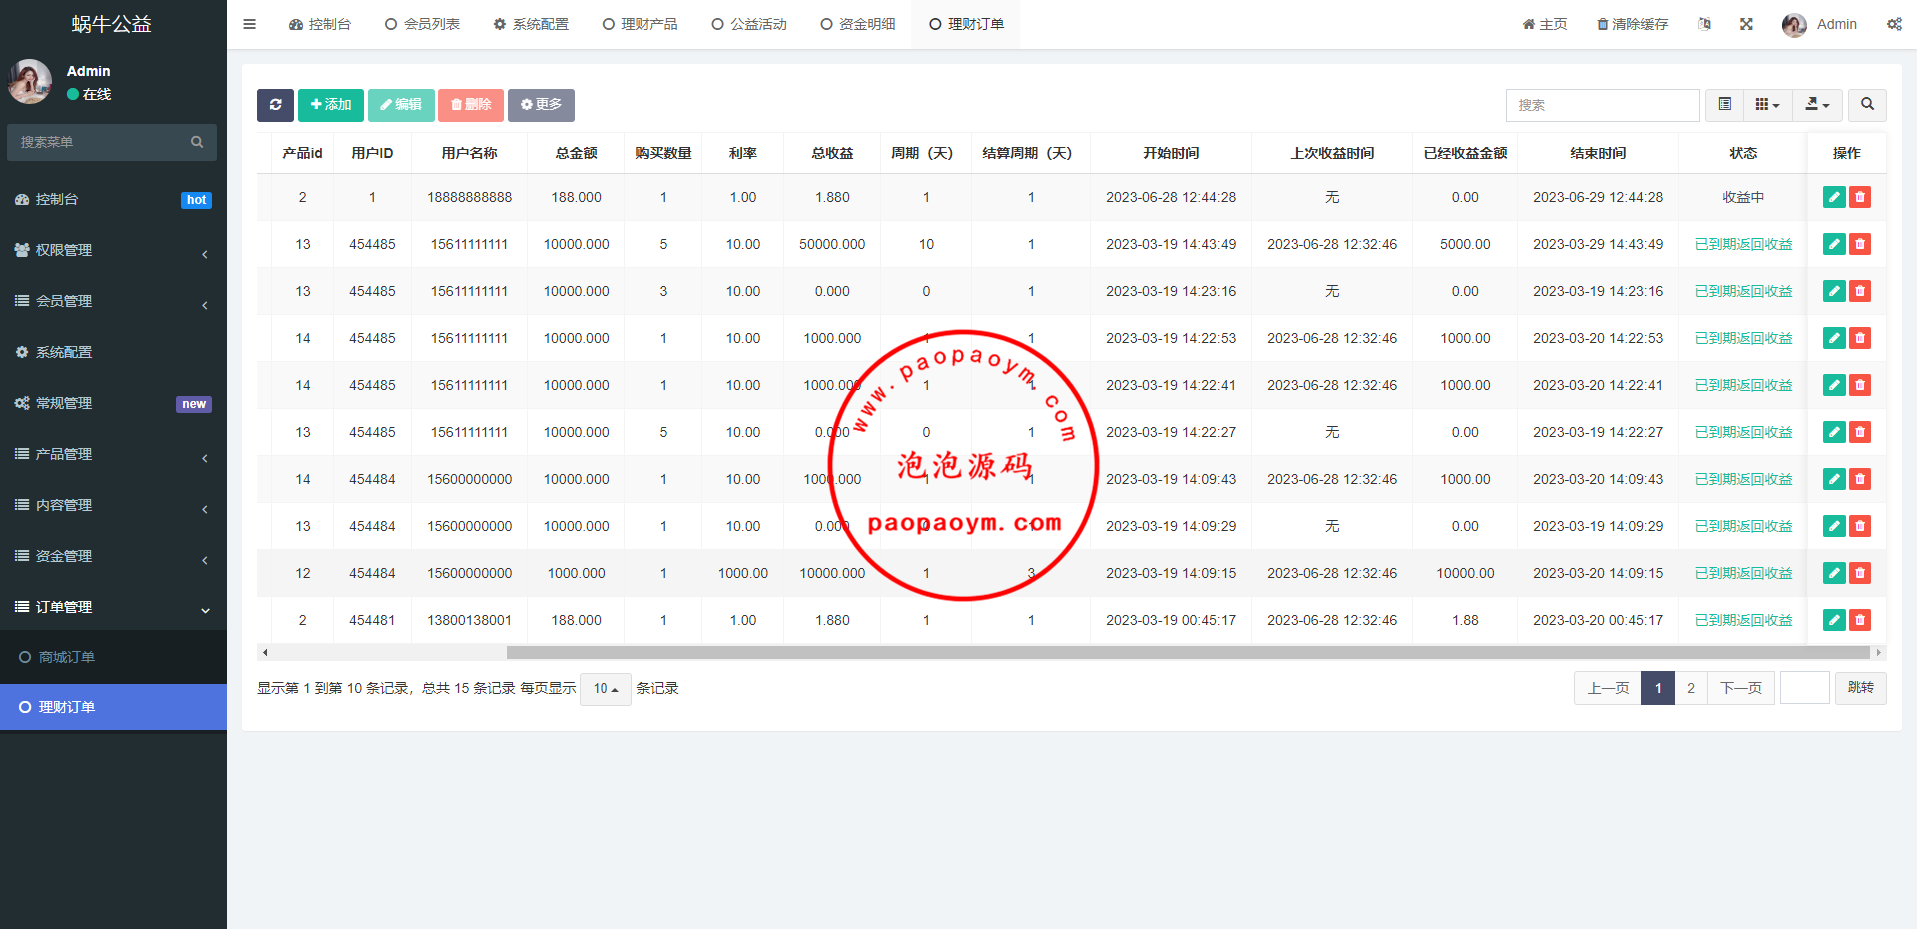Open the language translate icon
Viewport: 1917px width, 929px height.
pyautogui.click(x=1704, y=24)
